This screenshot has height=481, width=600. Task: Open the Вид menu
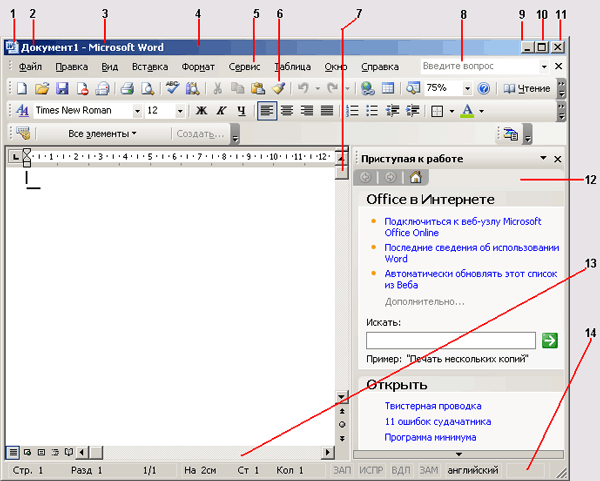tap(109, 67)
